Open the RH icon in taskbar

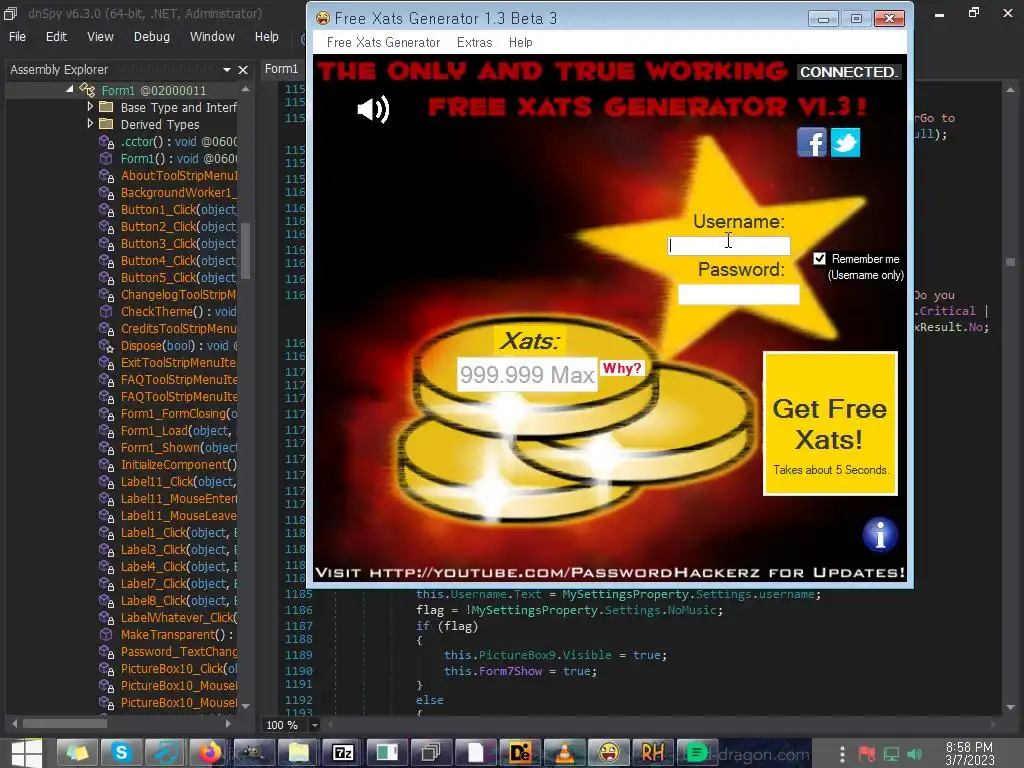click(653, 753)
